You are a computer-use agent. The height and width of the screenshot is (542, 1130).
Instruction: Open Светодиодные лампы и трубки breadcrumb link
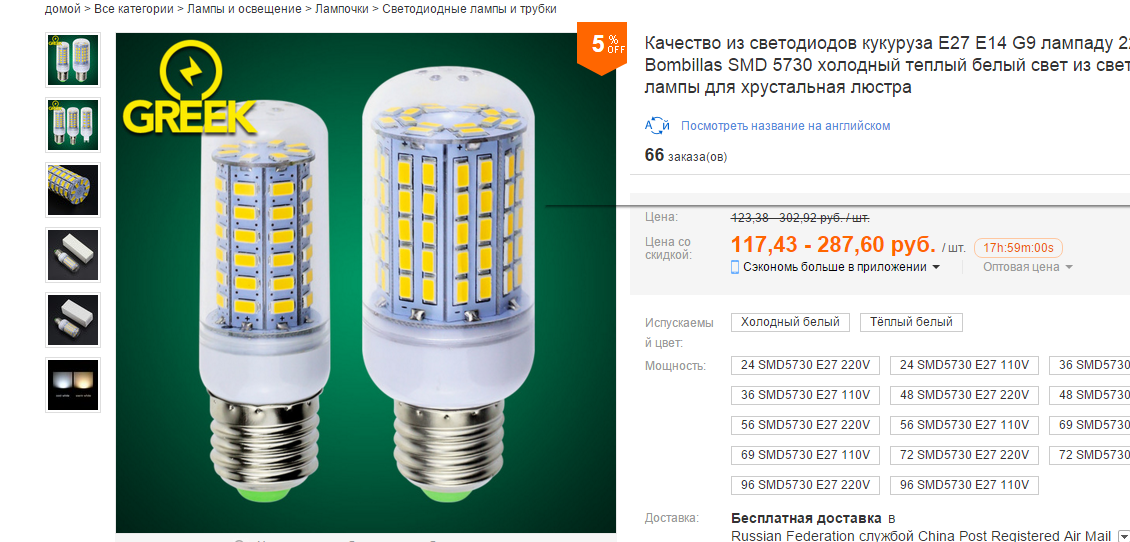(x=469, y=9)
